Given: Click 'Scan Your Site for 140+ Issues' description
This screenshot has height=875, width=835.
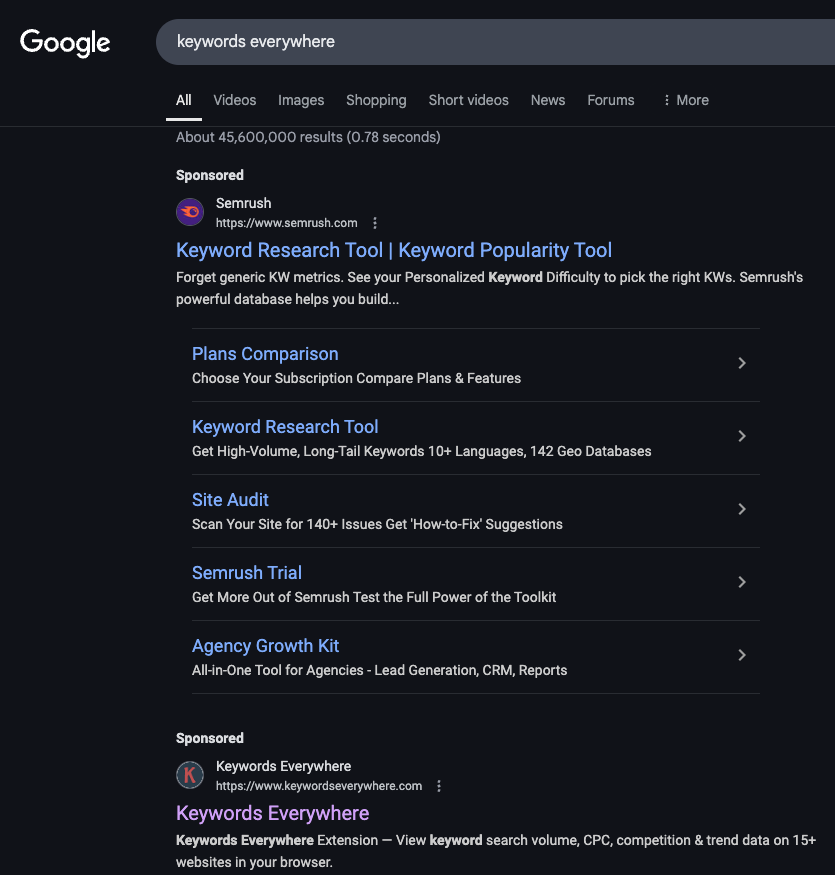Looking at the screenshot, I should pyautogui.click(x=377, y=525).
